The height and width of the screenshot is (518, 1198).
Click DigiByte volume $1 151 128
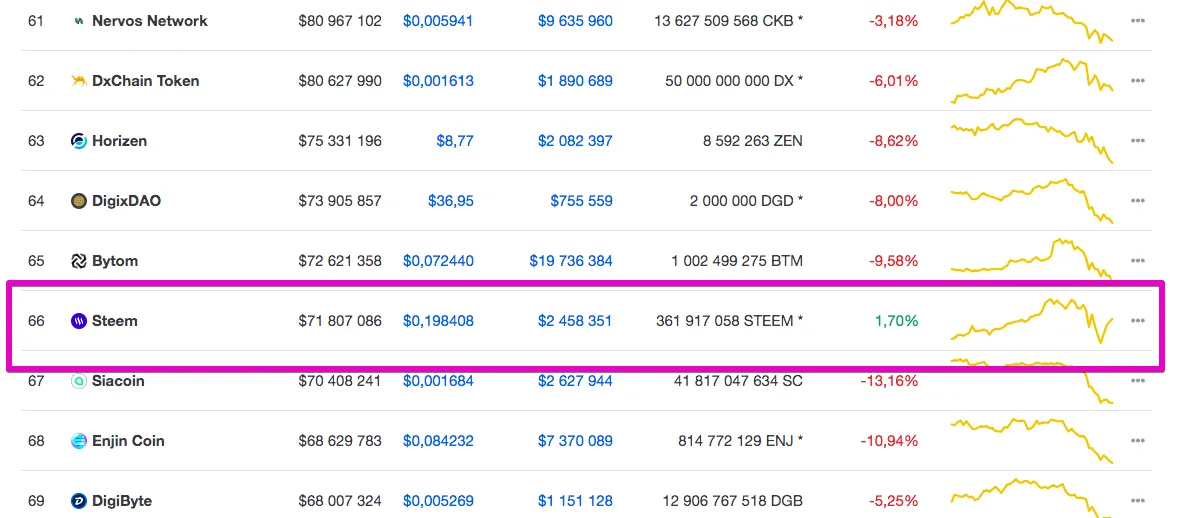(575, 501)
